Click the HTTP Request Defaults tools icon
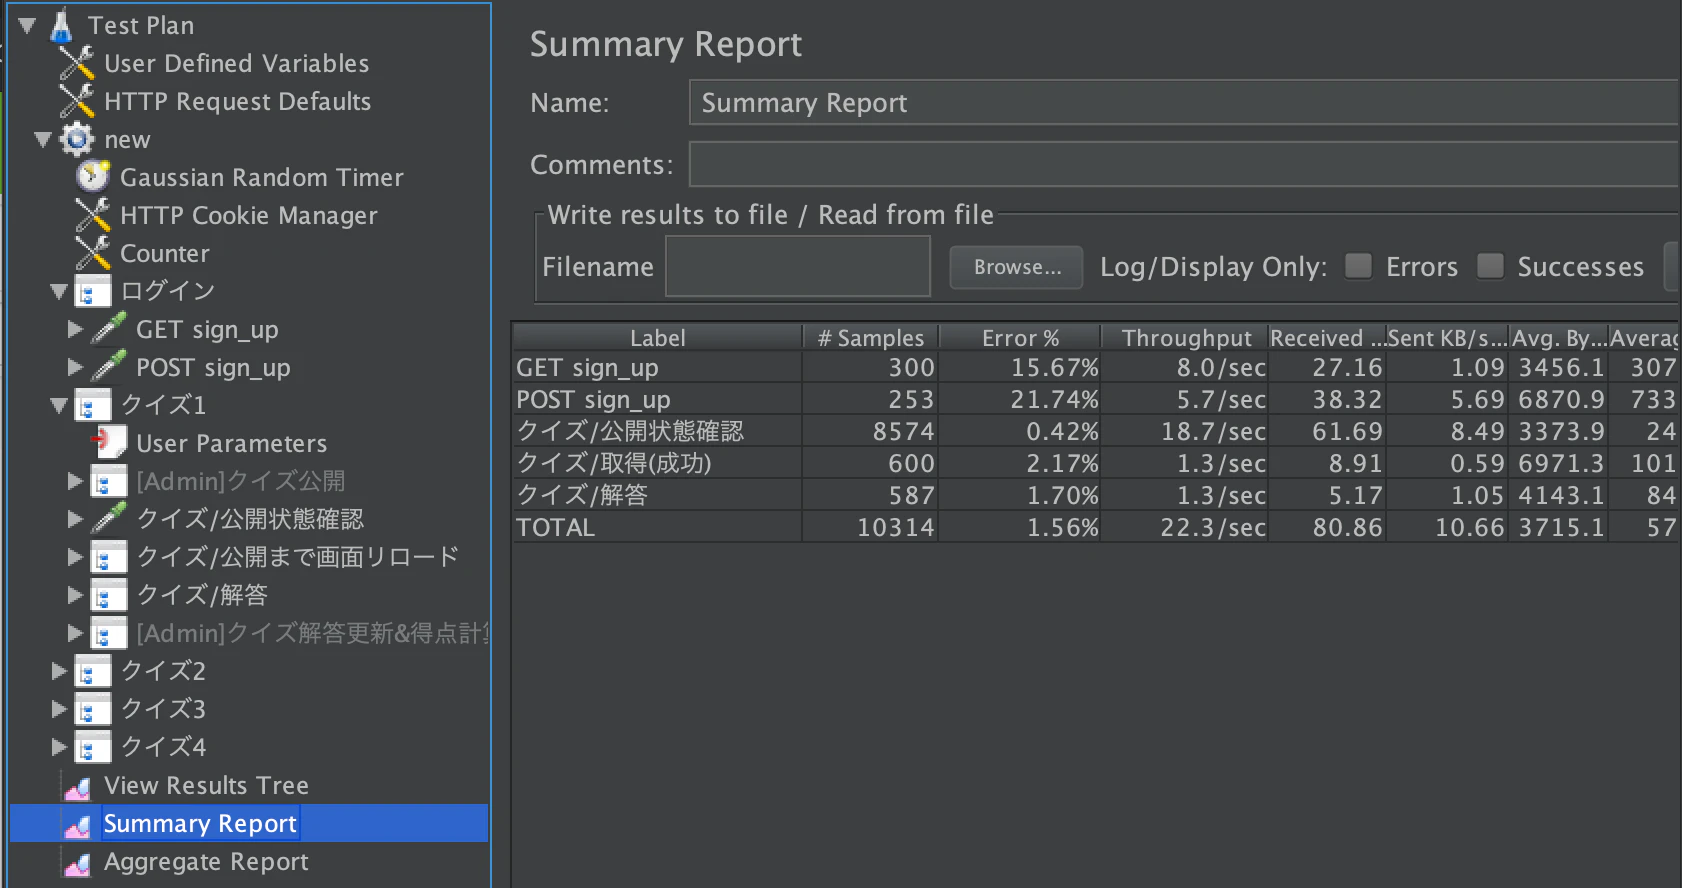Screen dimensions: 1682x888 [77, 101]
